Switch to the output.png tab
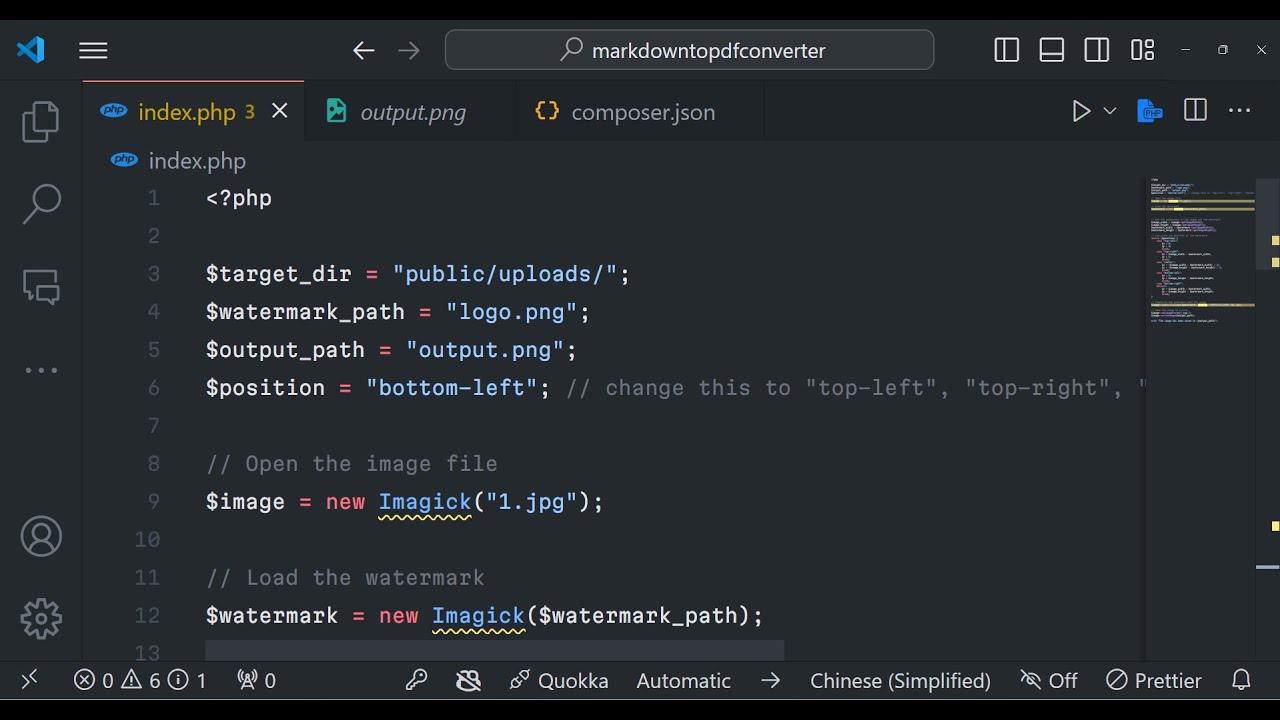The height and width of the screenshot is (720, 1280). [x=412, y=112]
